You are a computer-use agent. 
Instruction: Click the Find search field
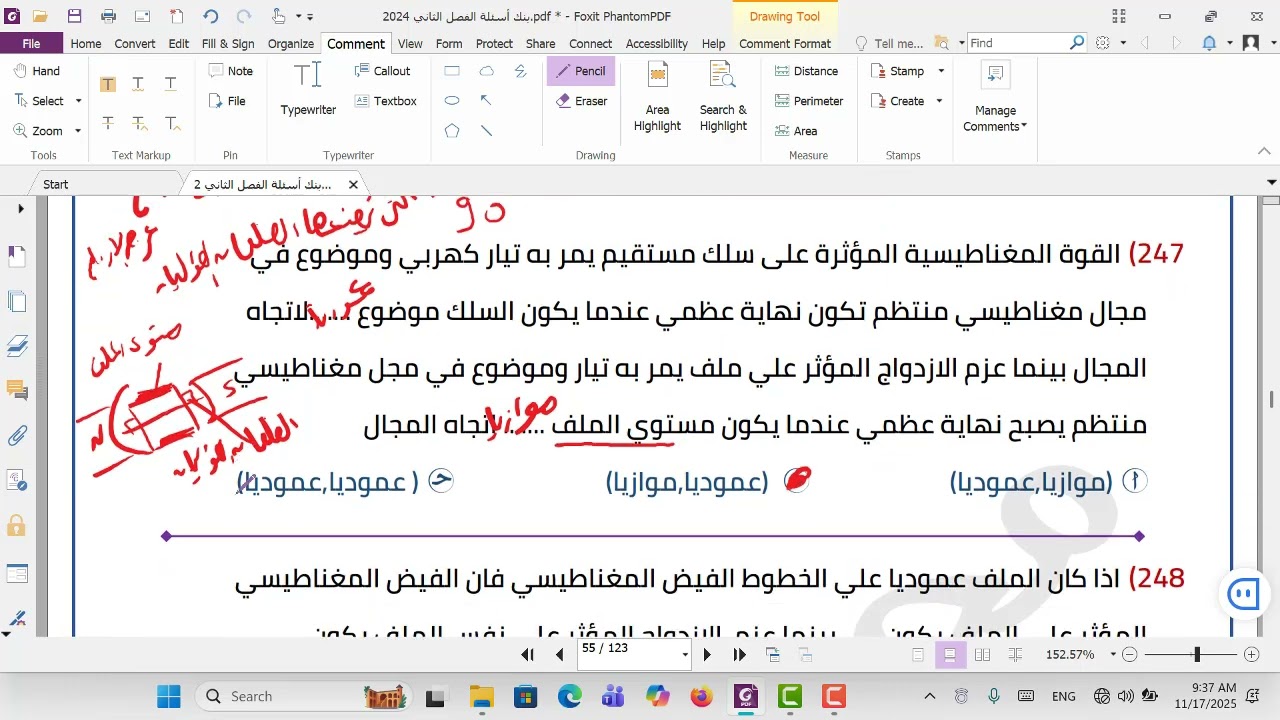[1018, 43]
